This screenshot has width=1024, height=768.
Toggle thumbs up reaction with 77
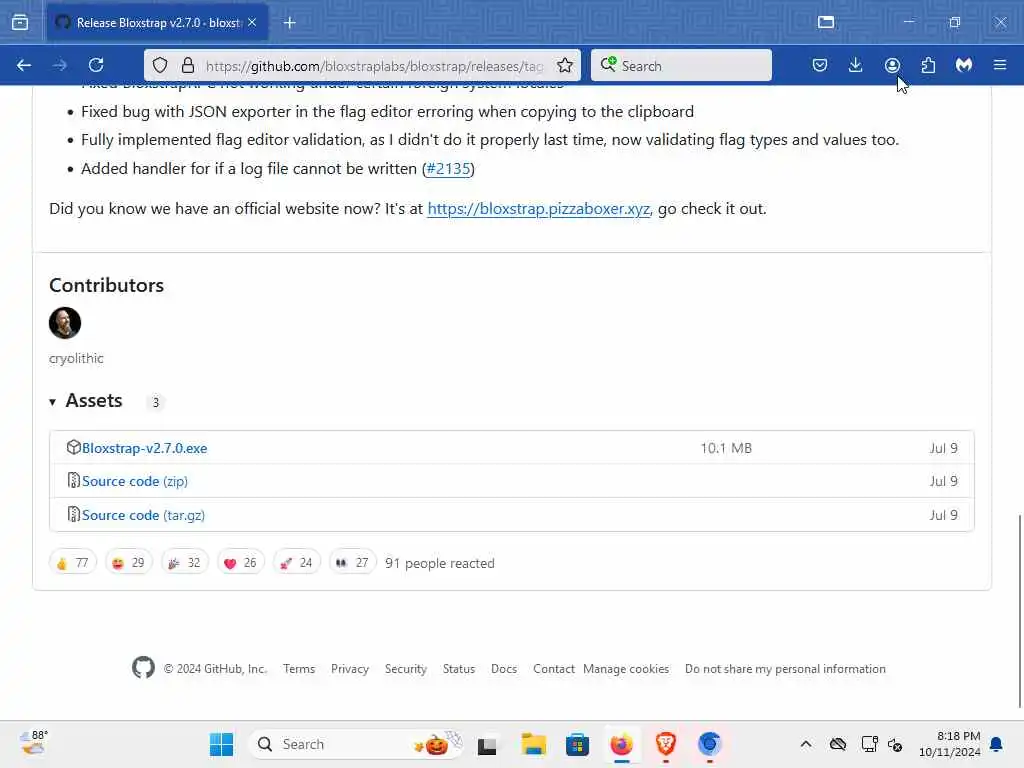click(72, 563)
